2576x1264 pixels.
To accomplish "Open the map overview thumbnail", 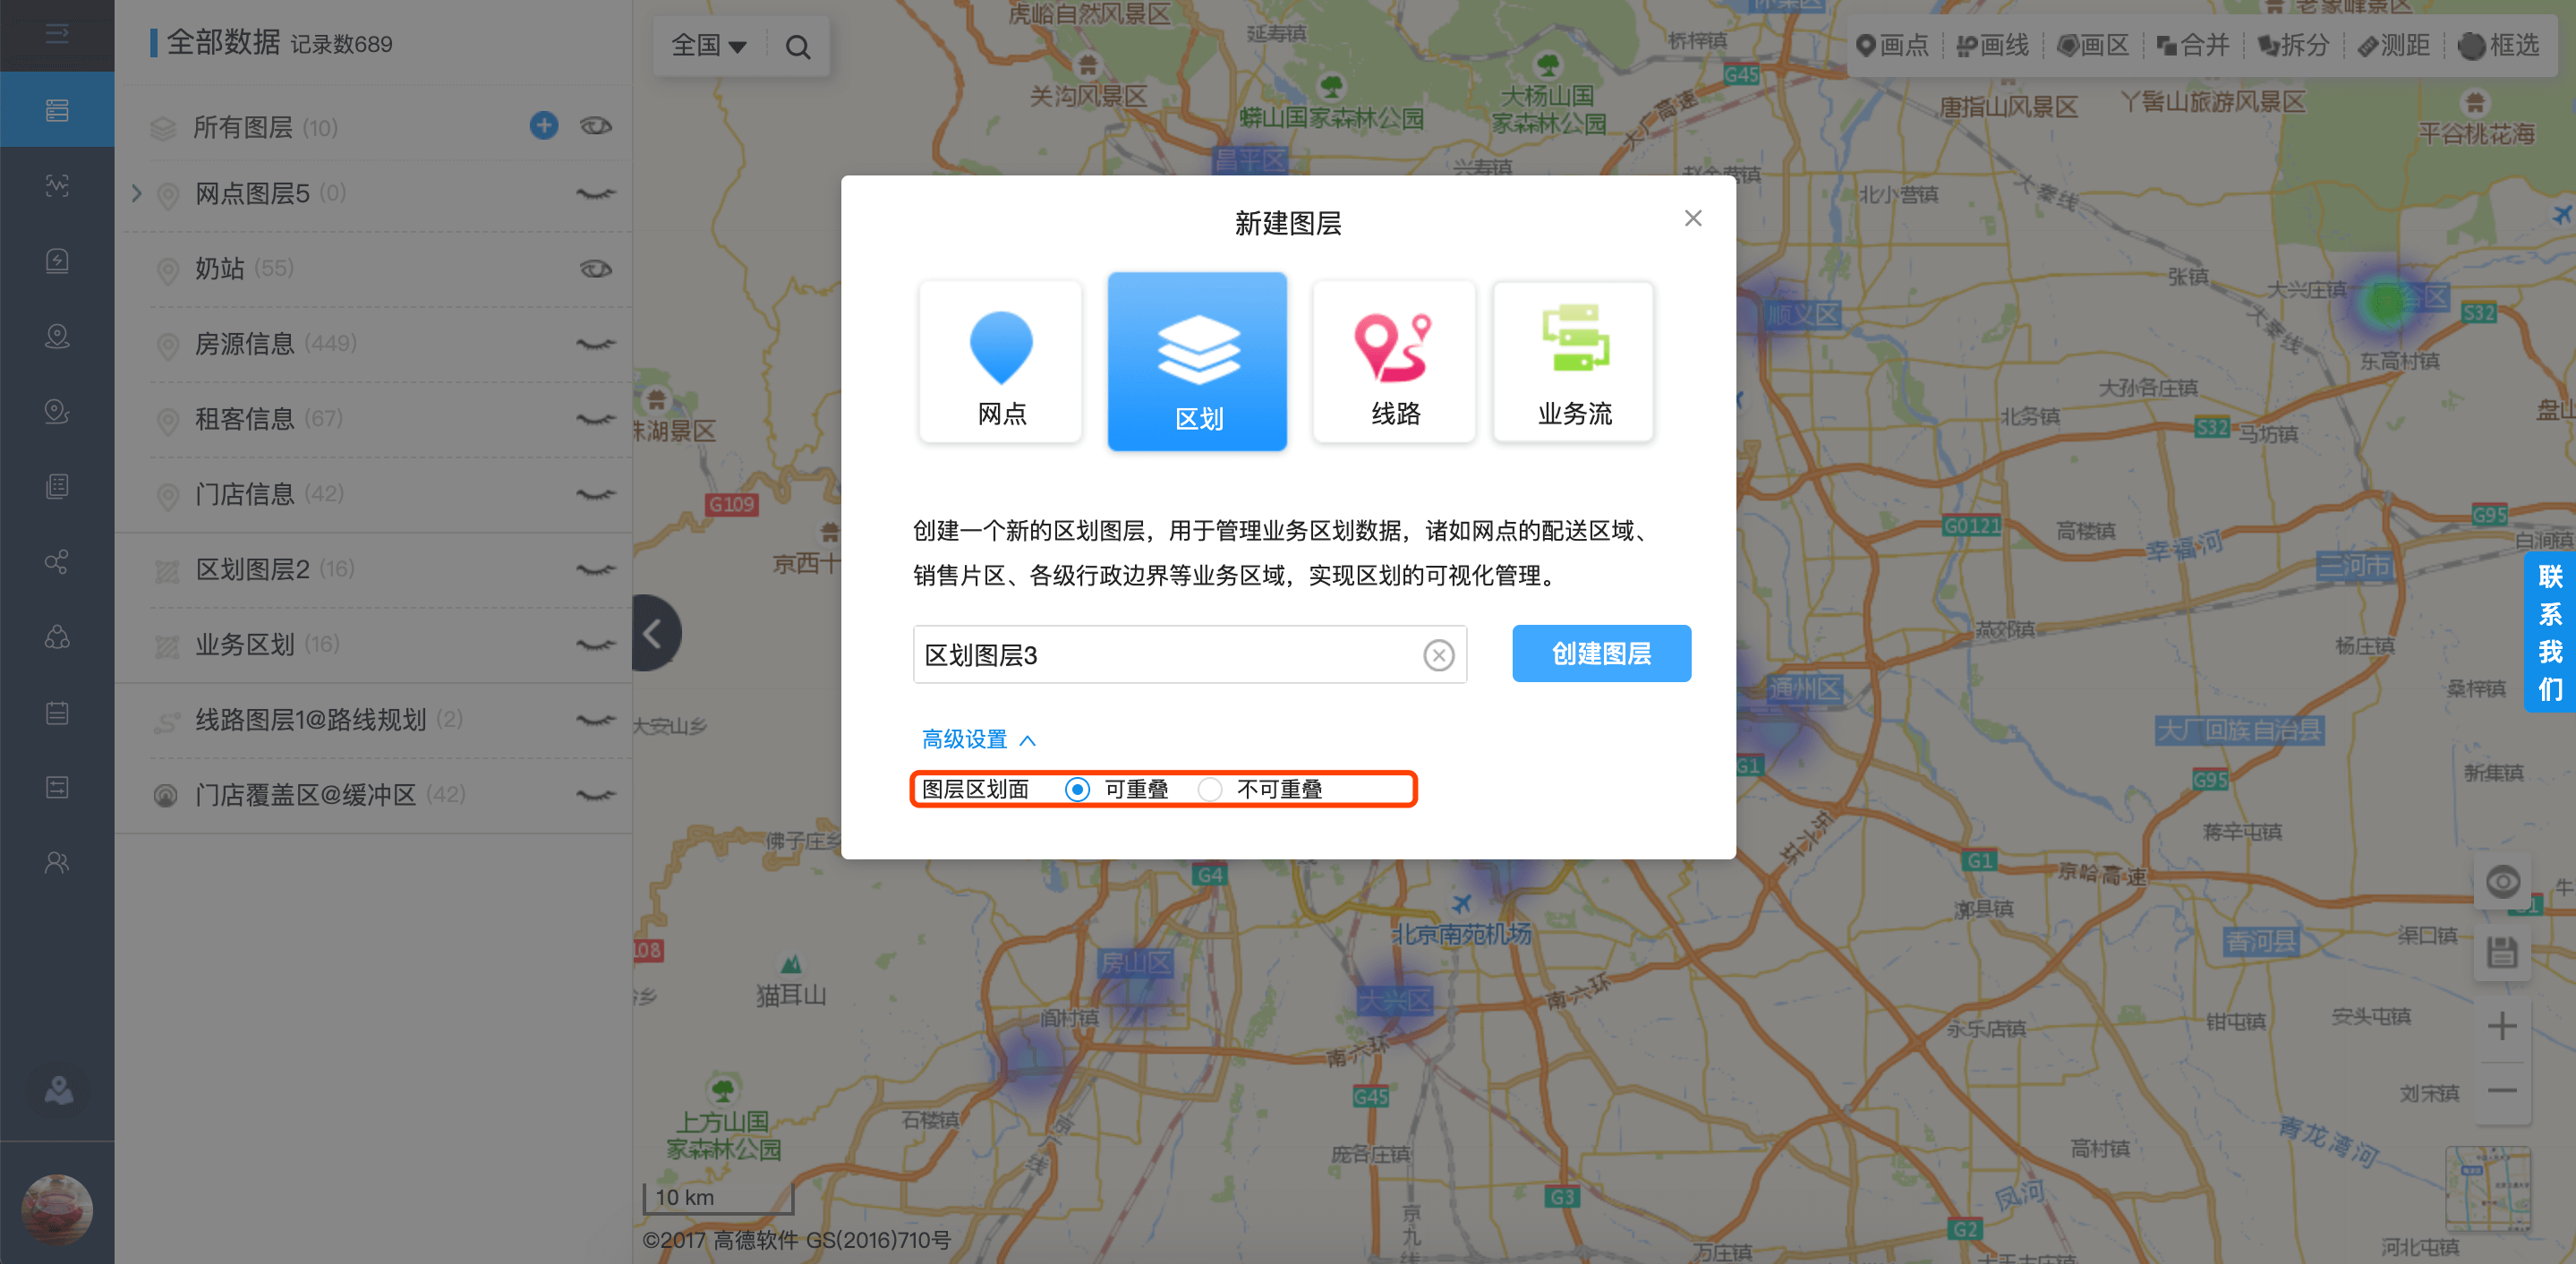I will (x=2488, y=1190).
